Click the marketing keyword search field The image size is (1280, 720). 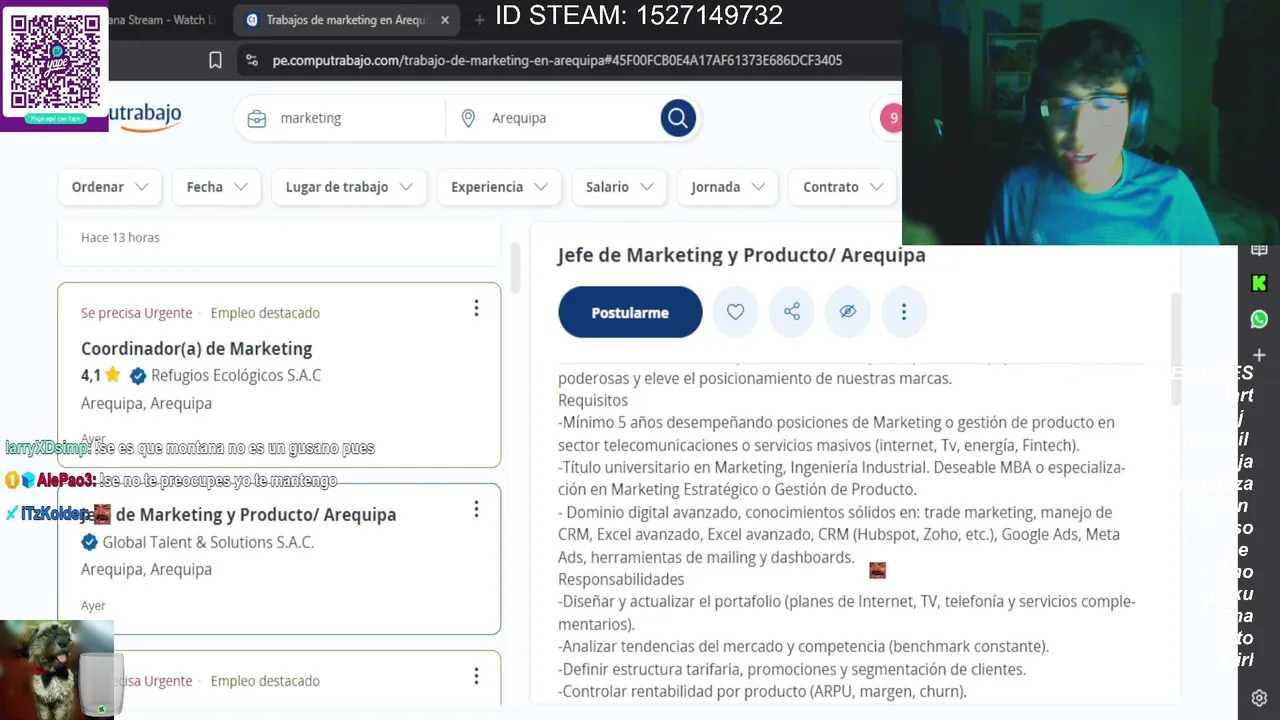(340, 118)
